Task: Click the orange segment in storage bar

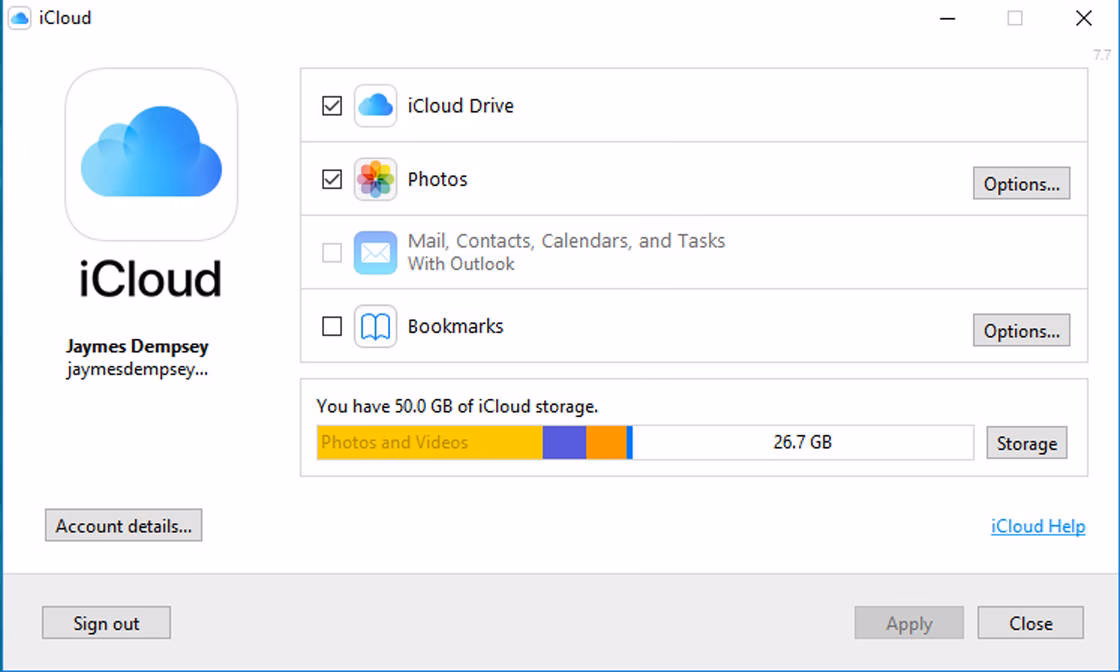Action: point(607,442)
